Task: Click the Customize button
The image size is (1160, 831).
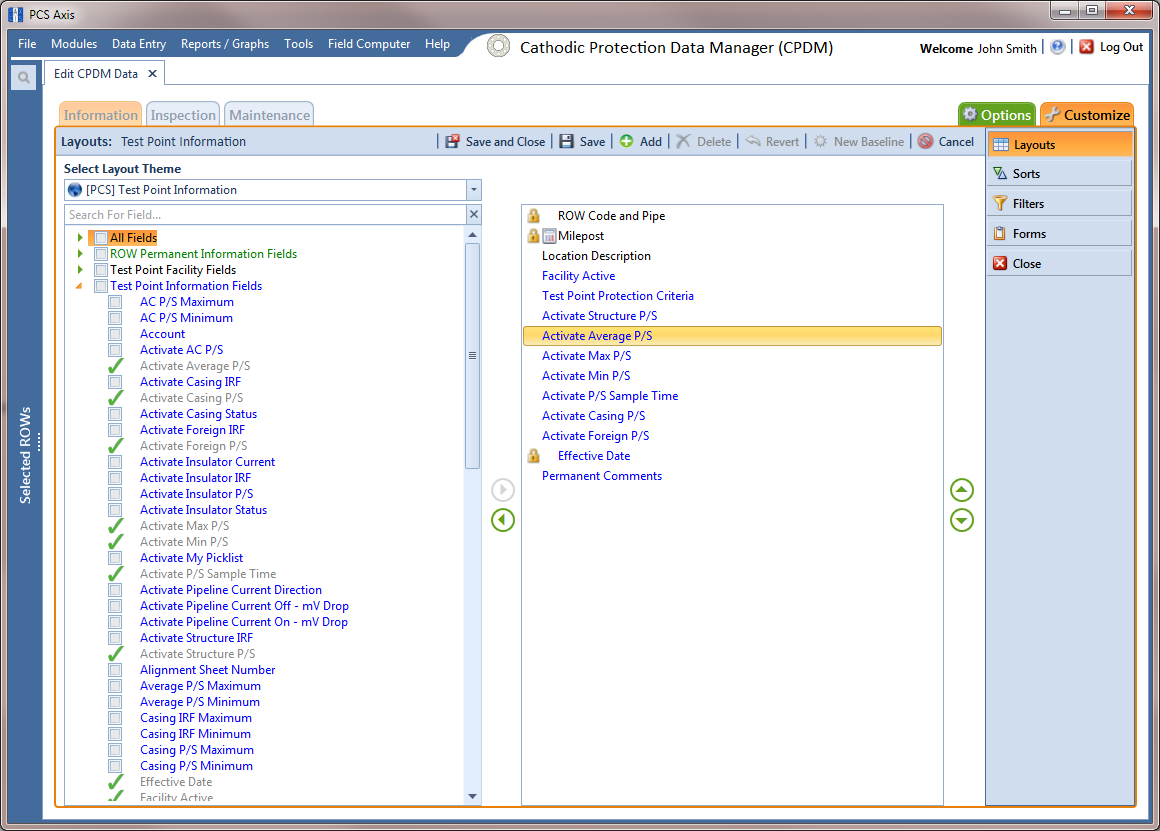Action: point(1088,115)
